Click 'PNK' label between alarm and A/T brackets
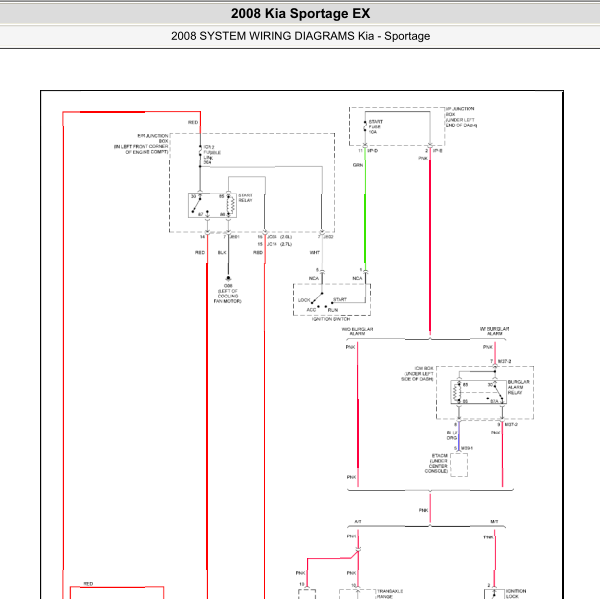 (x=423, y=510)
